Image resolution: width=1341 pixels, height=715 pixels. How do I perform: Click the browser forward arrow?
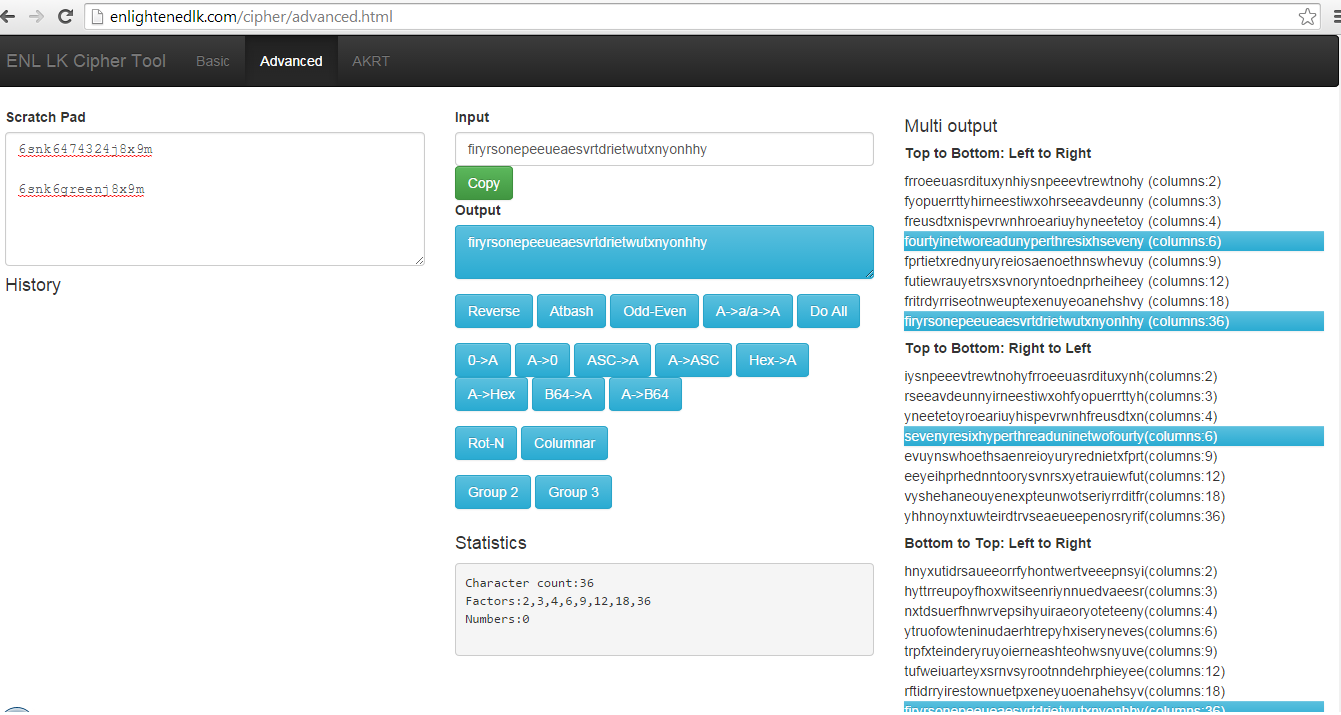(x=36, y=16)
